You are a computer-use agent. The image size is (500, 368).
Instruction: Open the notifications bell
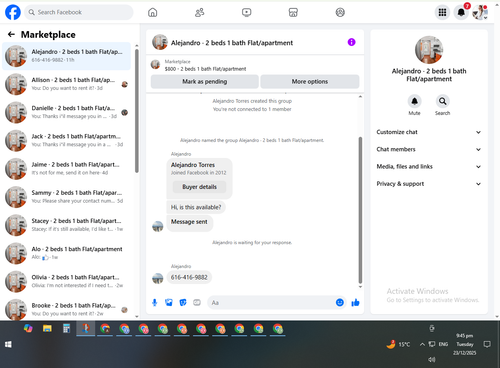pyautogui.click(x=461, y=12)
